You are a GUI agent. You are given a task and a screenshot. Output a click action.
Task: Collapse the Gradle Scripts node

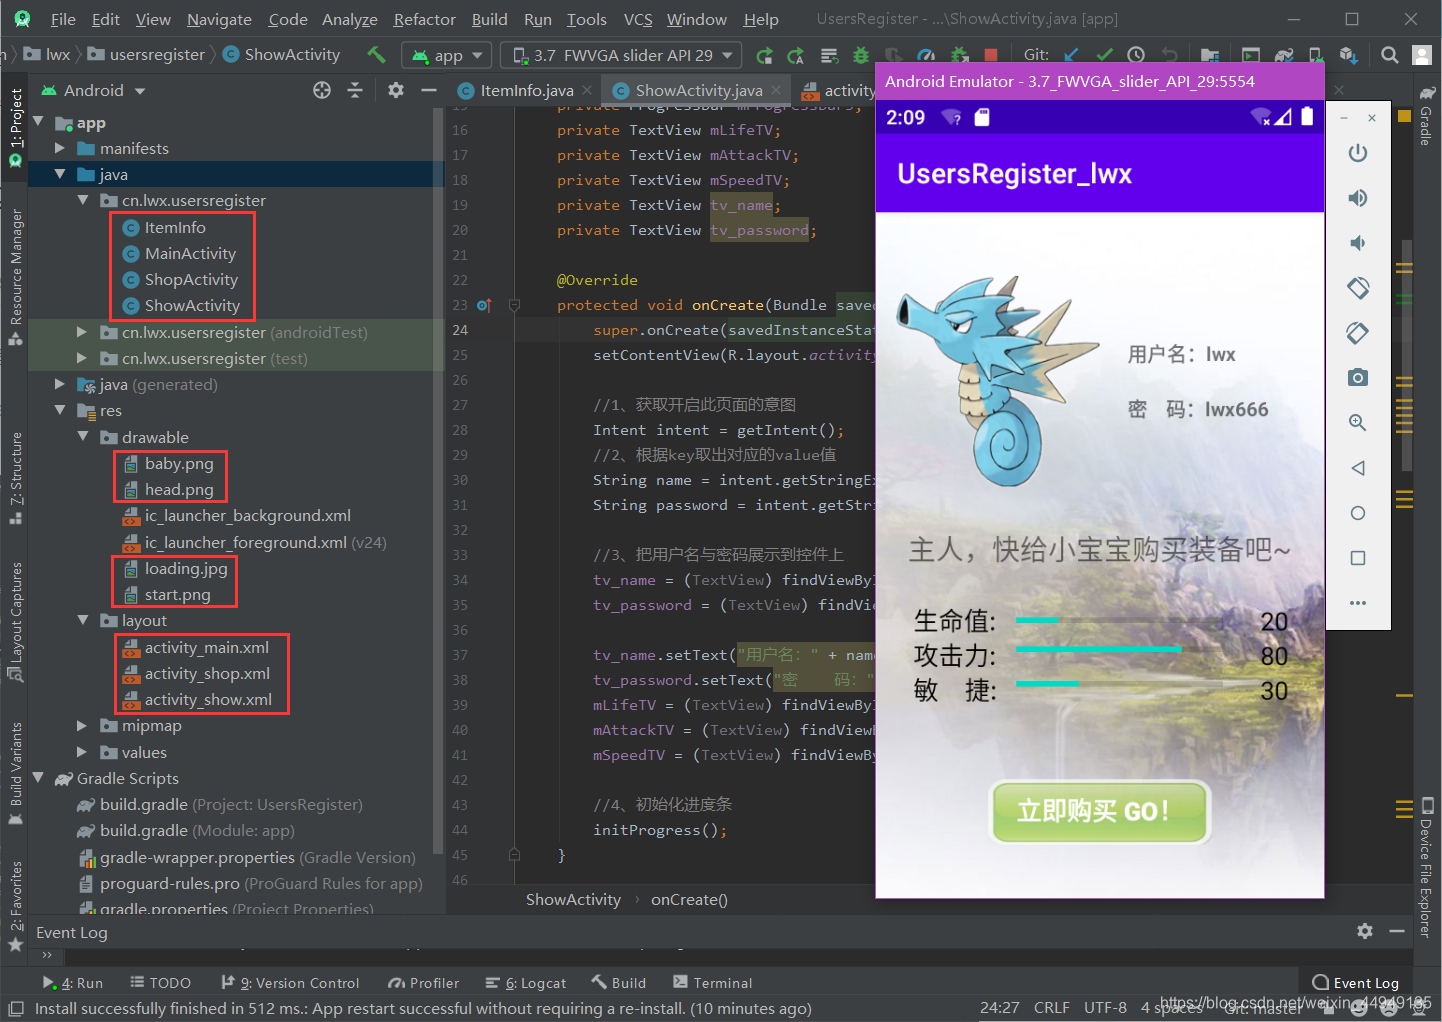coord(38,778)
